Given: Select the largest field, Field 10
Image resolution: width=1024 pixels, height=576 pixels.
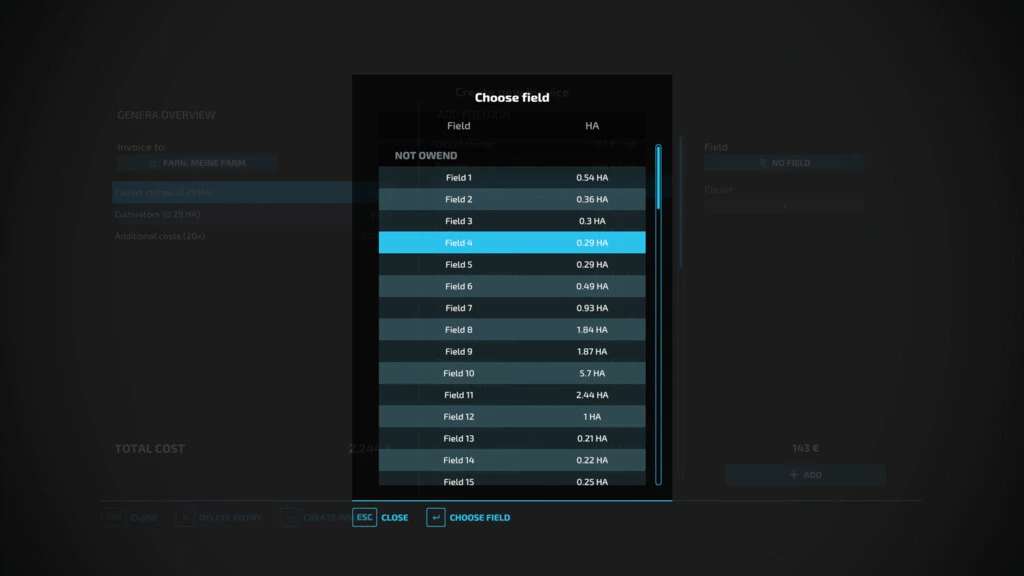Looking at the screenshot, I should (x=512, y=374).
